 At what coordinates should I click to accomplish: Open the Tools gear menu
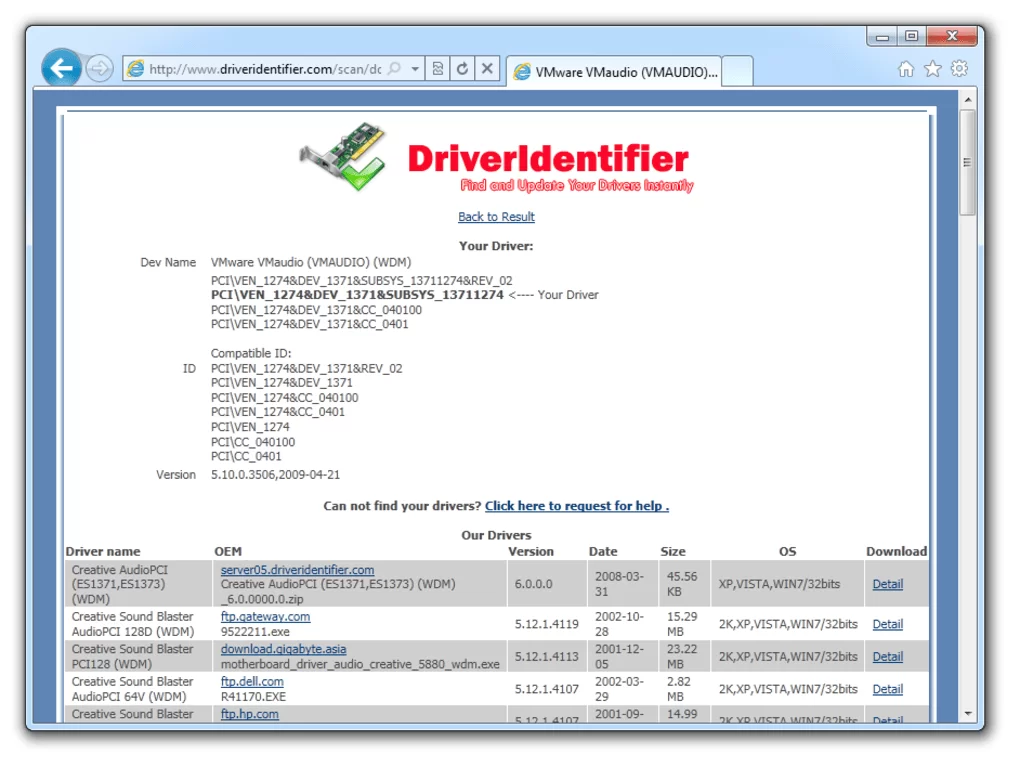click(x=959, y=69)
